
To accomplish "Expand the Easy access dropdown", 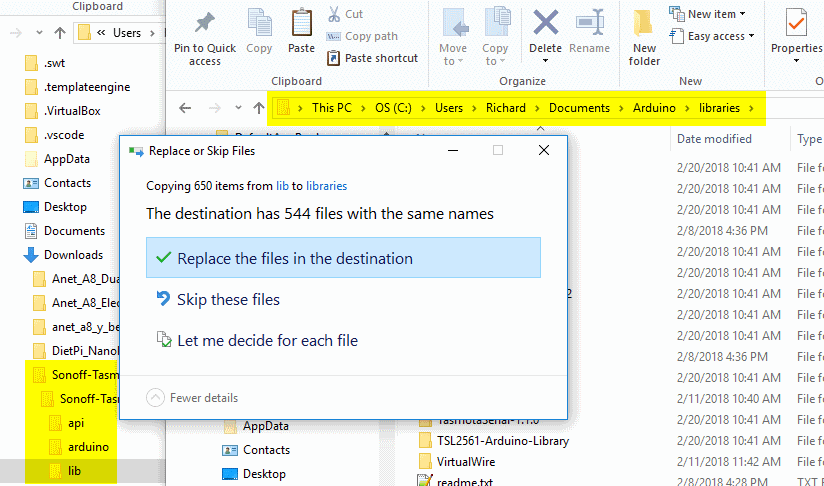I will click(x=719, y=37).
